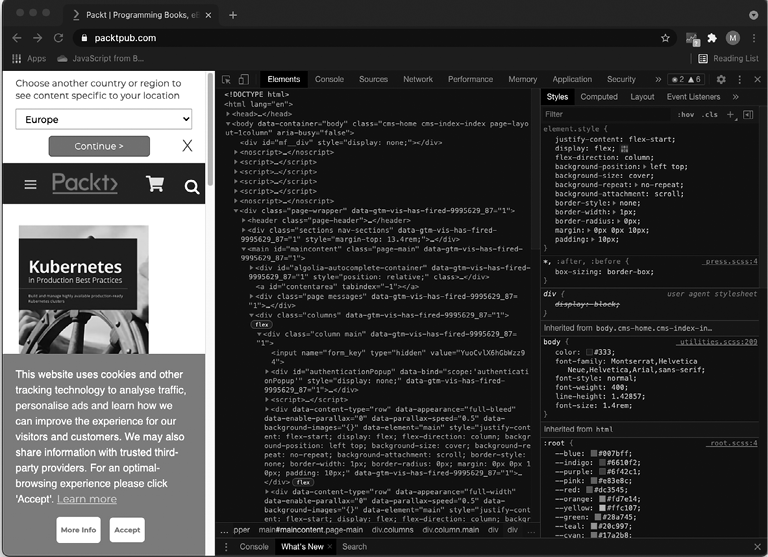Expand the head element node
The width and height of the screenshot is (768, 557).
click(230, 115)
